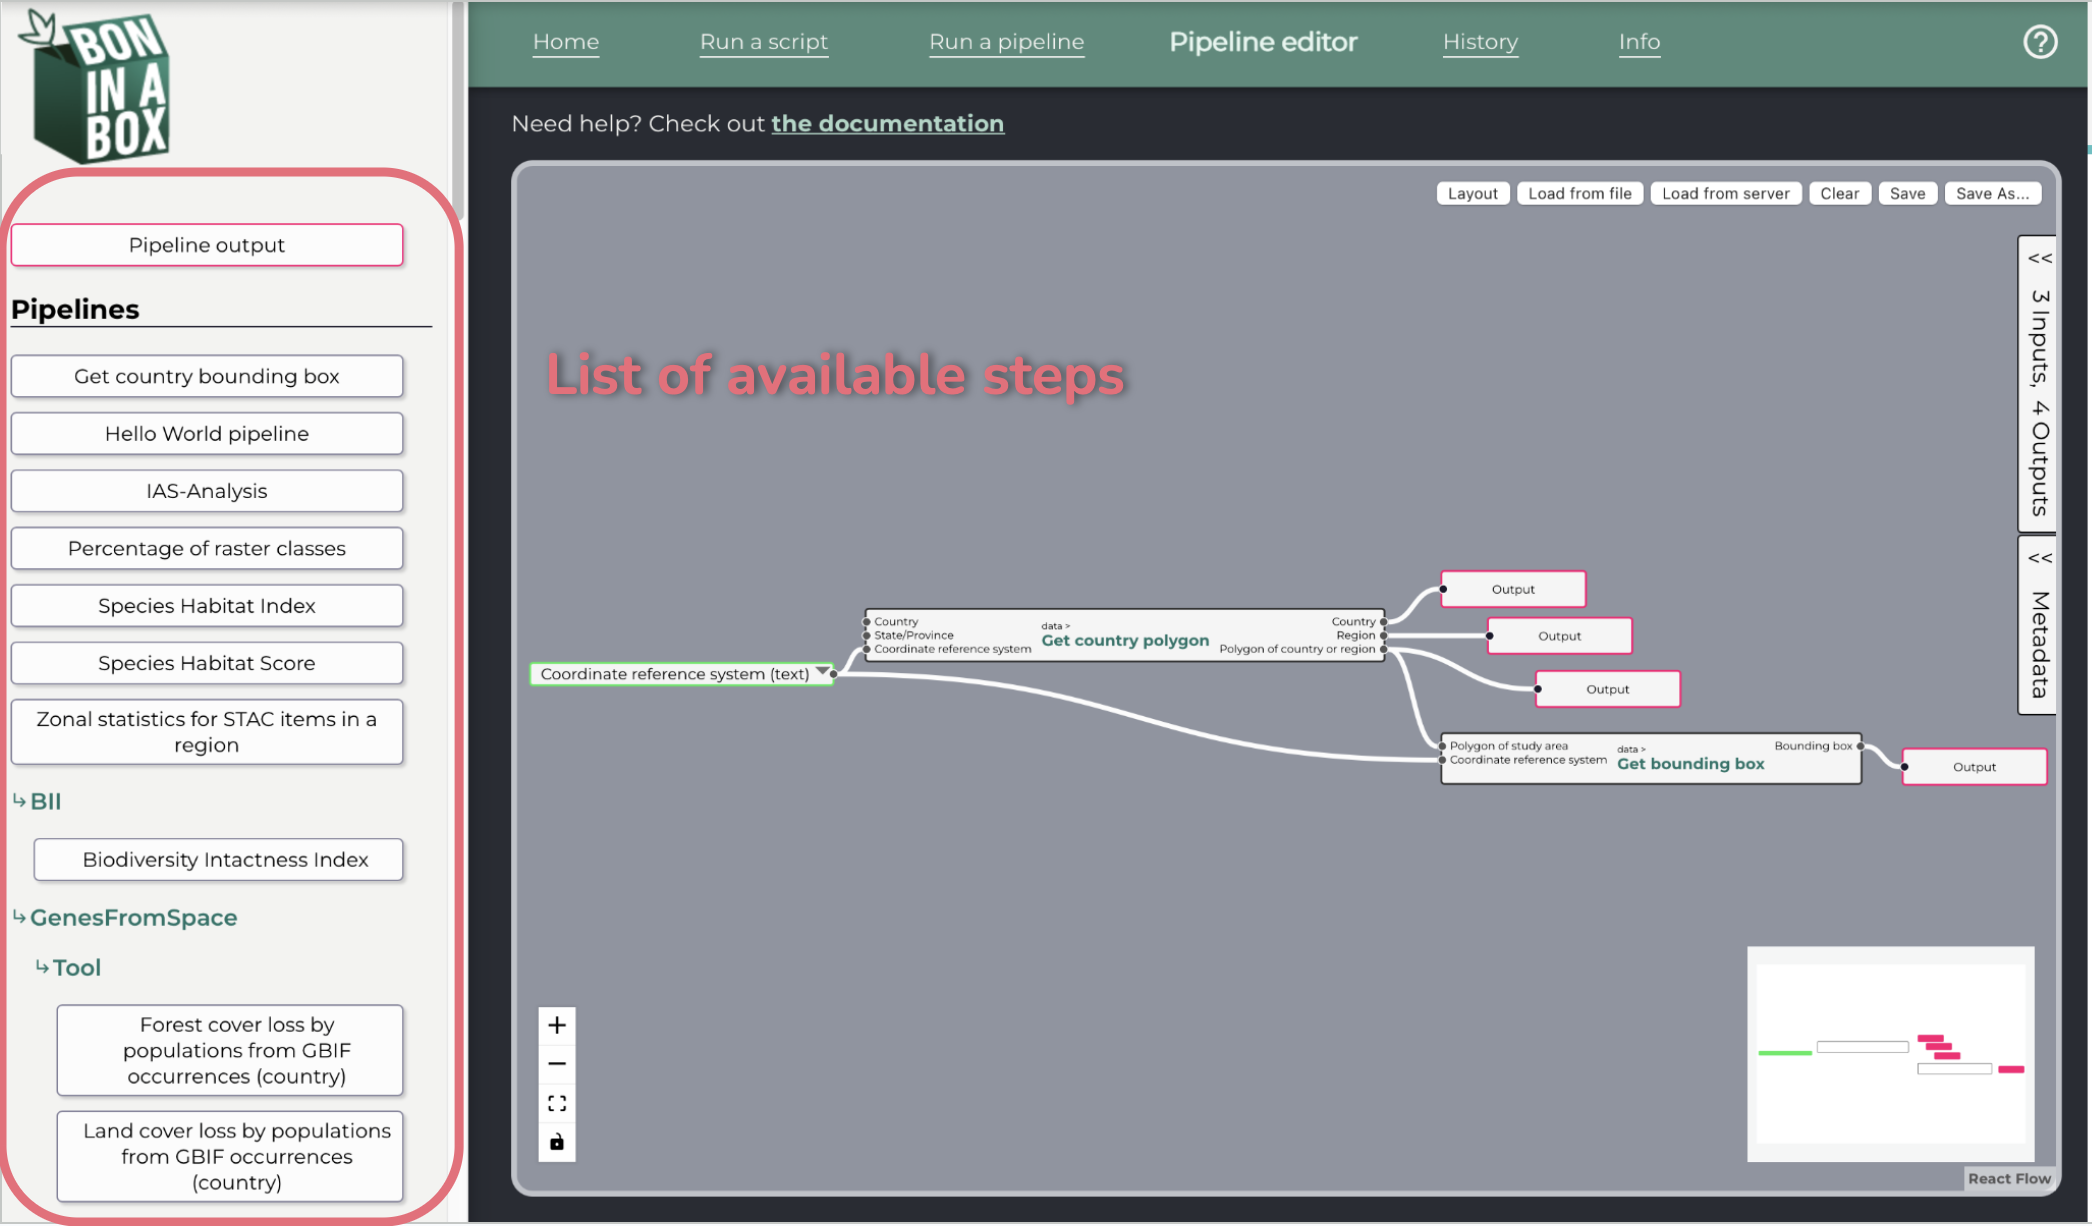Expand the Metadata side panel
This screenshot has height=1226, width=2092.
pyautogui.click(x=2039, y=626)
